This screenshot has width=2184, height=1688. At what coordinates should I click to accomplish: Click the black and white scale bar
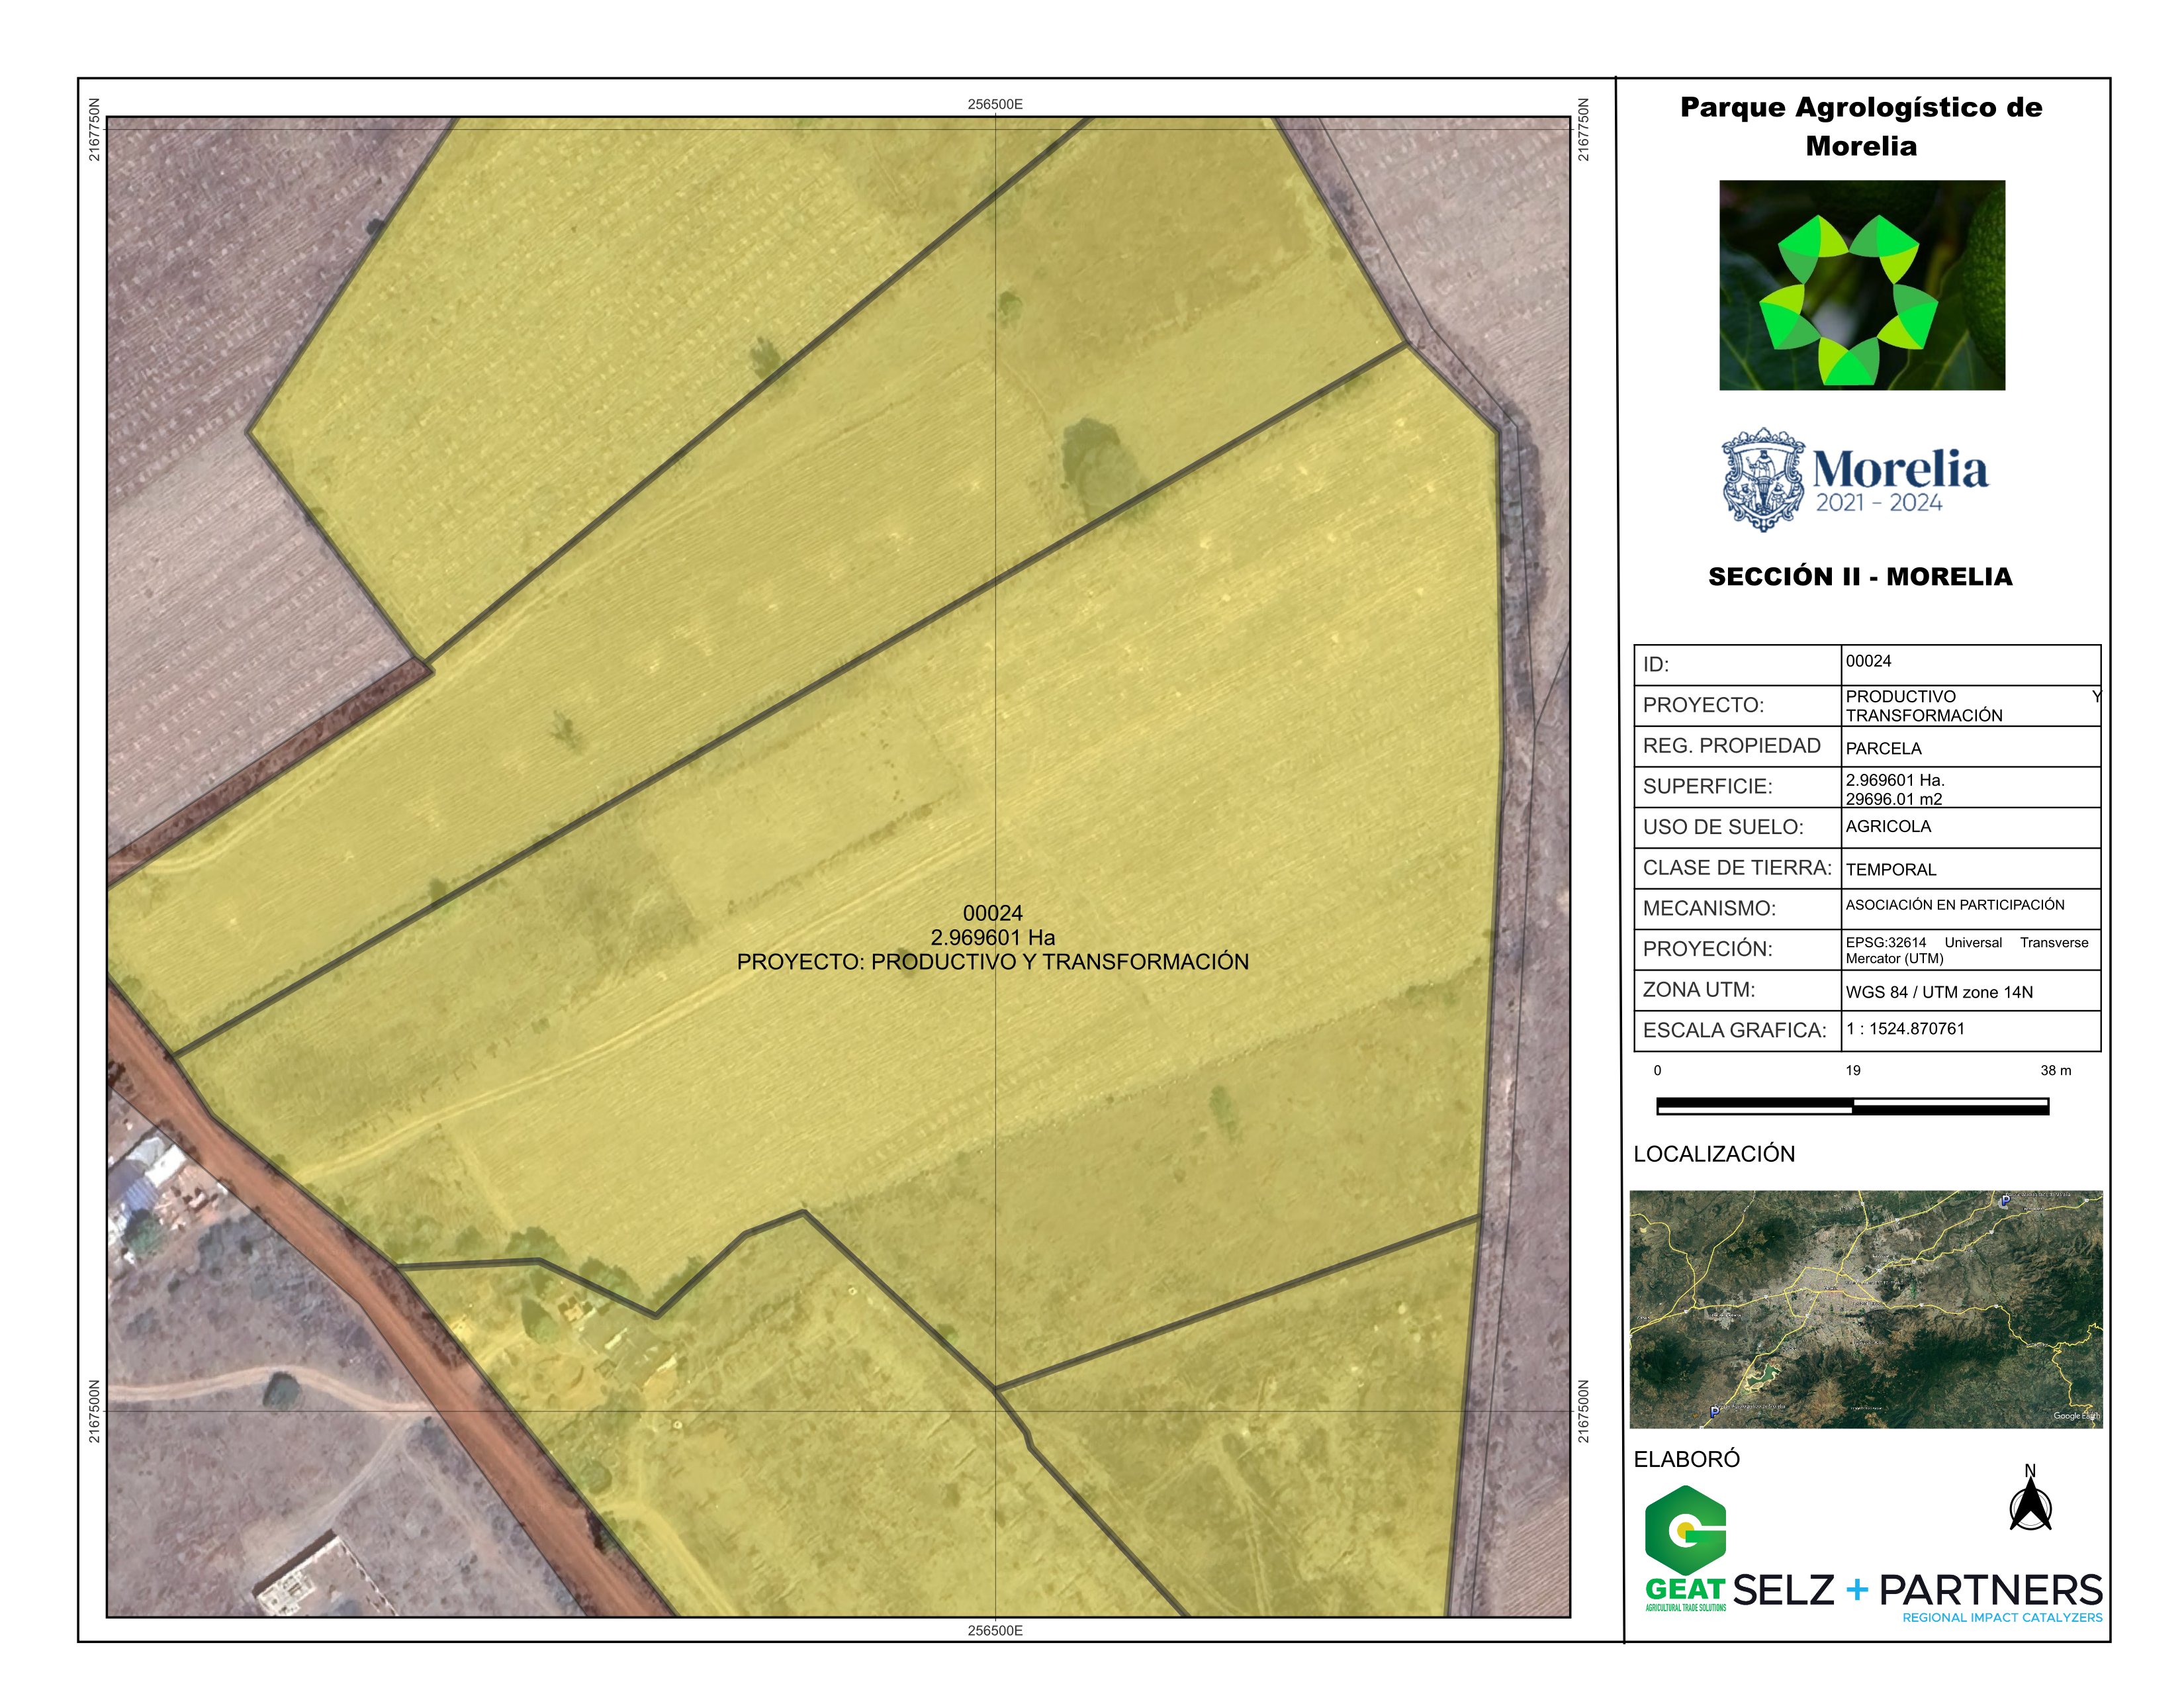(x=1852, y=1105)
